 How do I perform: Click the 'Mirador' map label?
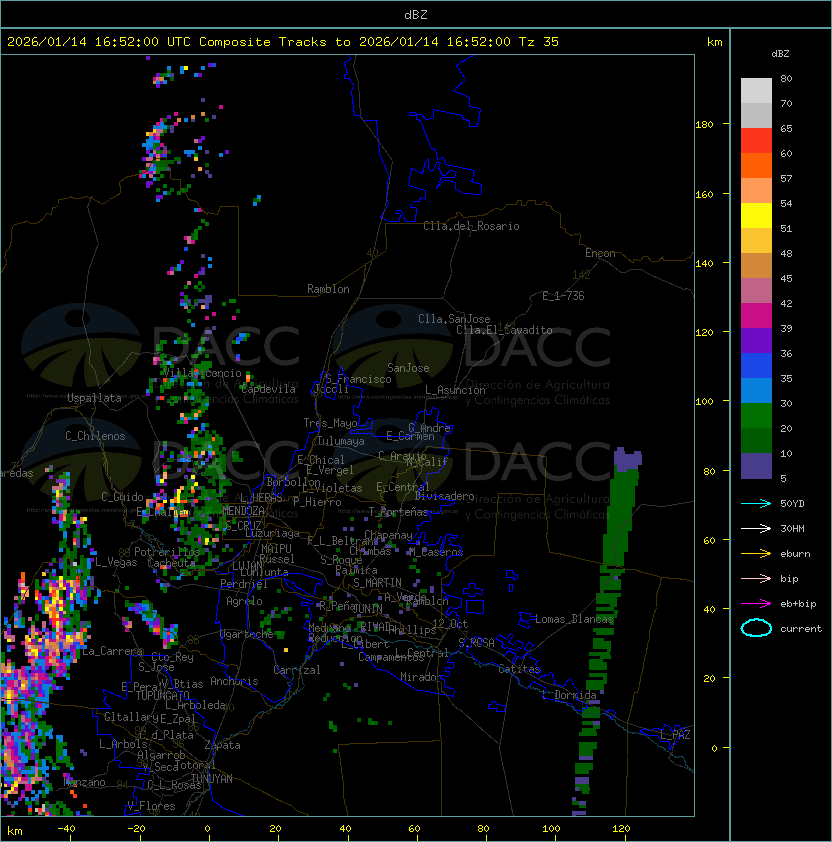click(x=421, y=677)
